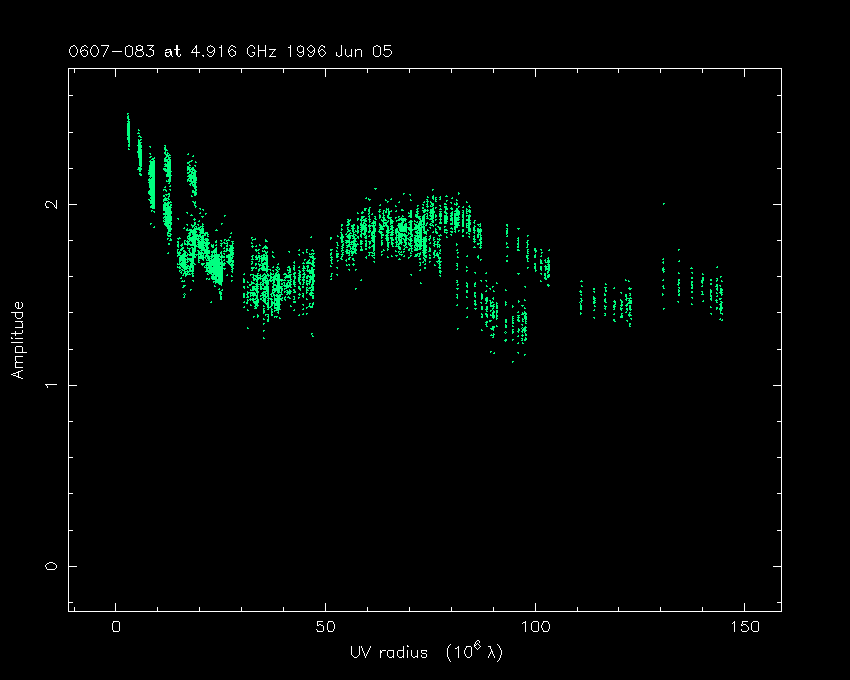
Task: Click the y-axis tick label "2"
Action: click(x=50, y=204)
